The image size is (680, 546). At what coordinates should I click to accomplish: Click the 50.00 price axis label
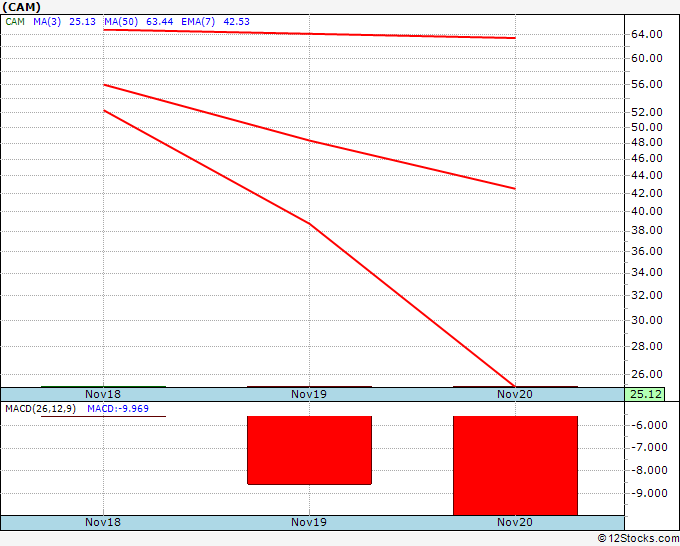(x=647, y=127)
